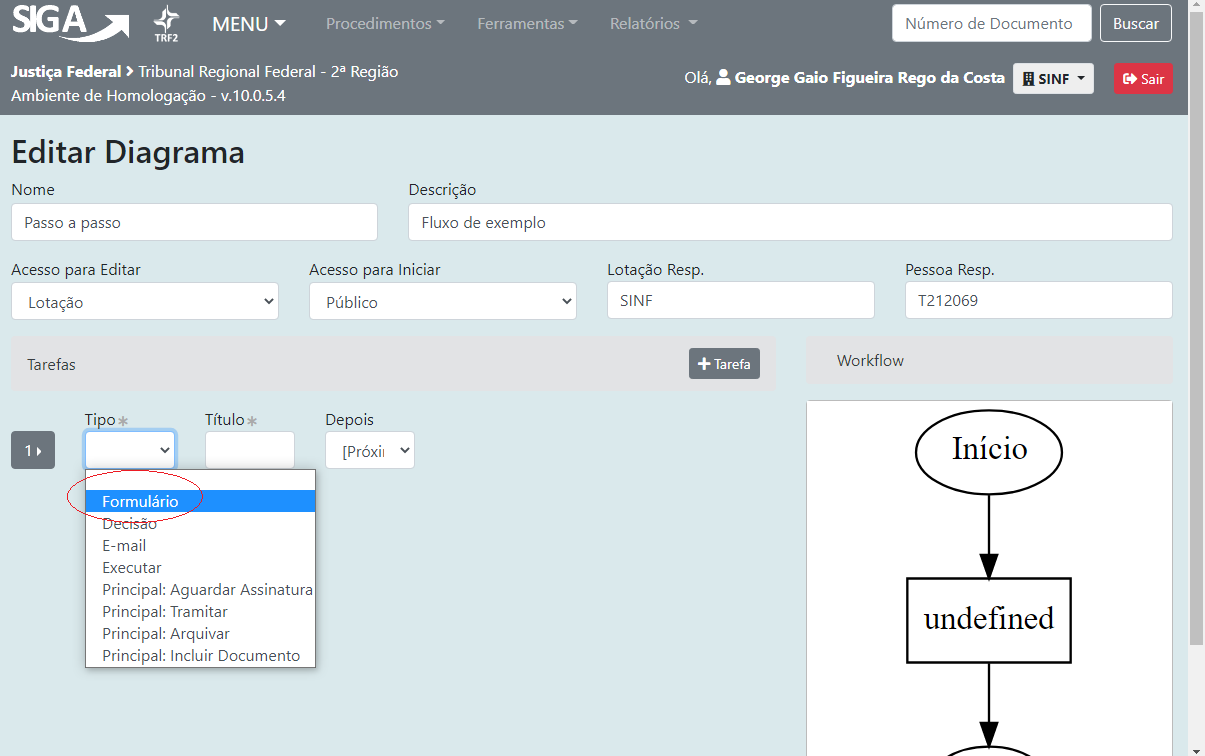1205x756 pixels.
Task: Click the Título input field
Action: (249, 451)
